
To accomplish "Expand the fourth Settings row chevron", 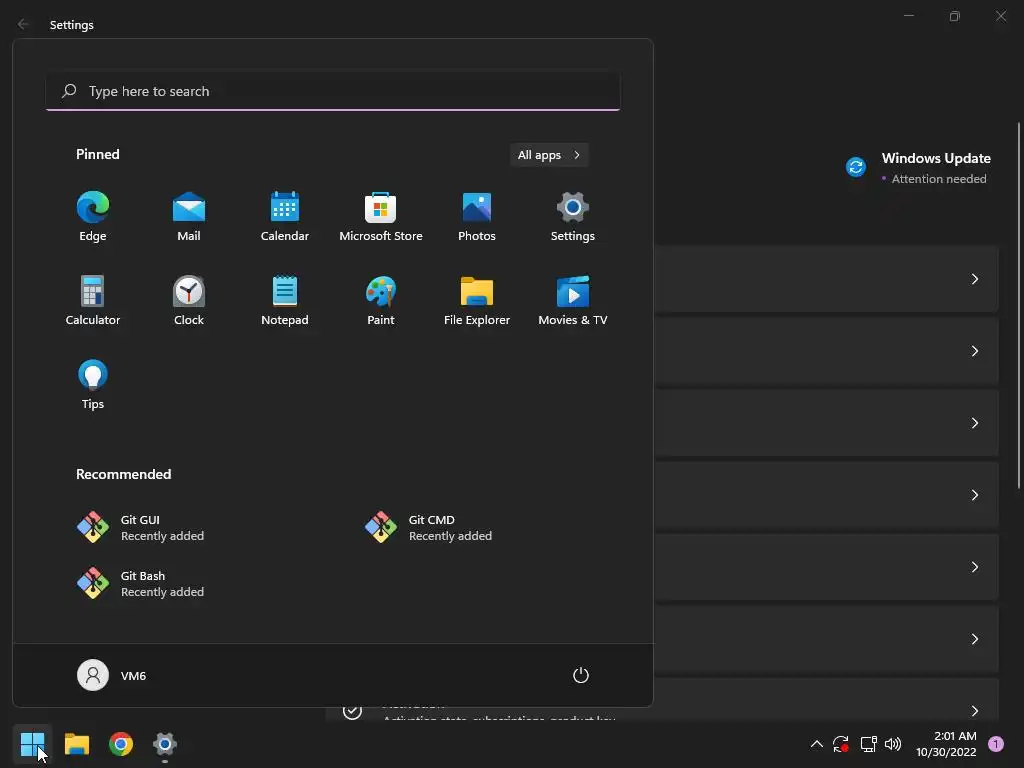I will [x=974, y=495].
